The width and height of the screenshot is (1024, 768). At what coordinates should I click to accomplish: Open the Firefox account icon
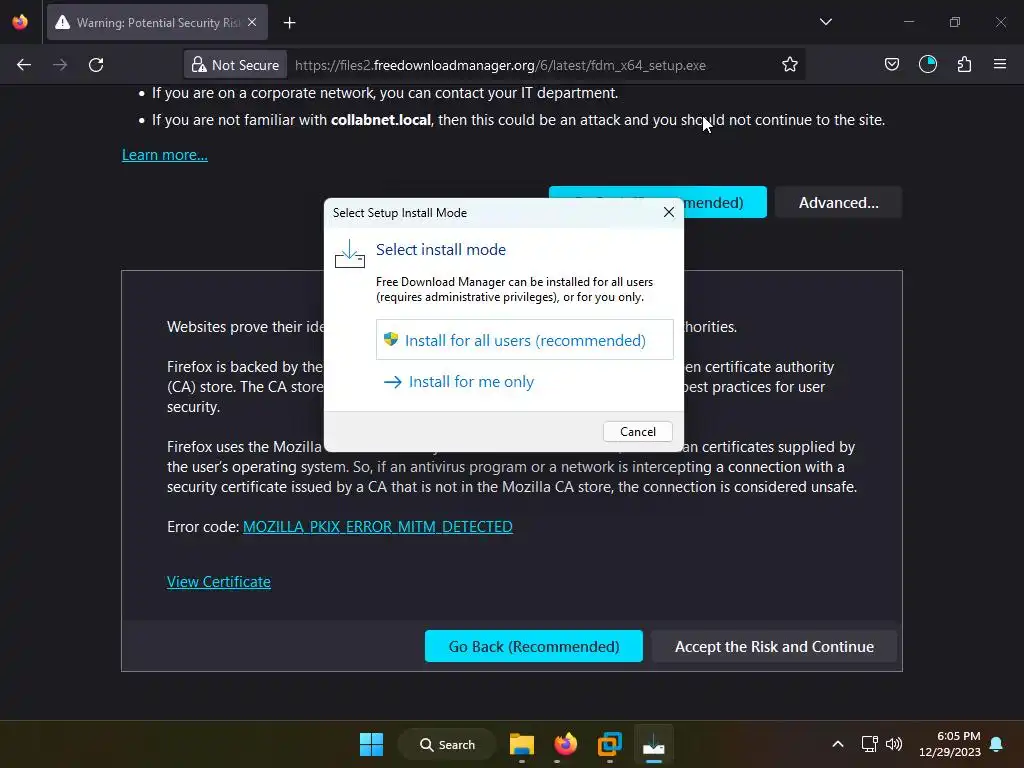pyautogui.click(x=927, y=65)
